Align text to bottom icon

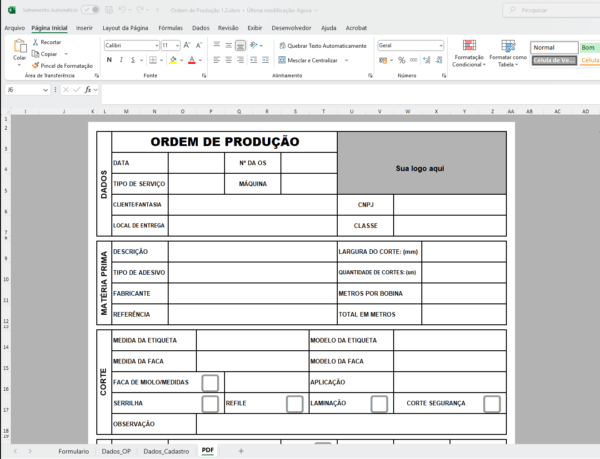pyautogui.click(x=240, y=46)
